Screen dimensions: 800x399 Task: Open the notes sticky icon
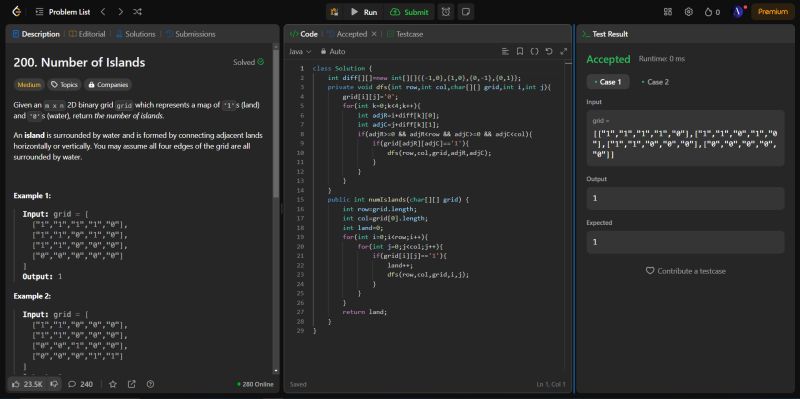pos(465,12)
